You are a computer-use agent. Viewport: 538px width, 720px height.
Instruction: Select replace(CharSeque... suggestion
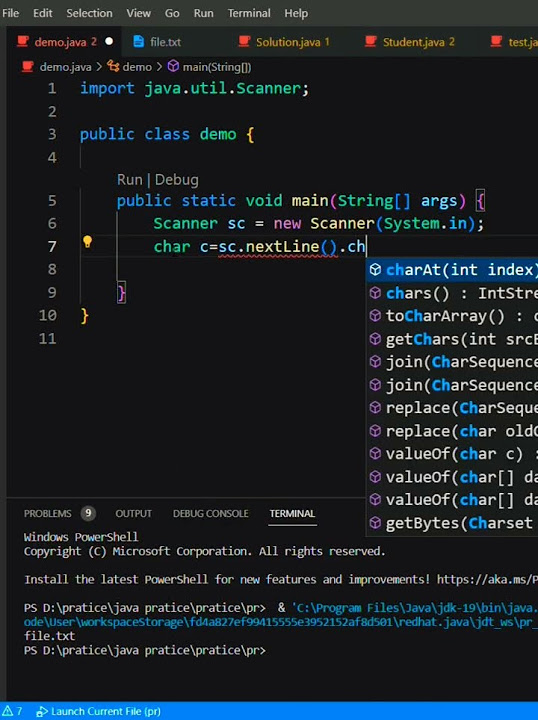tap(452, 408)
